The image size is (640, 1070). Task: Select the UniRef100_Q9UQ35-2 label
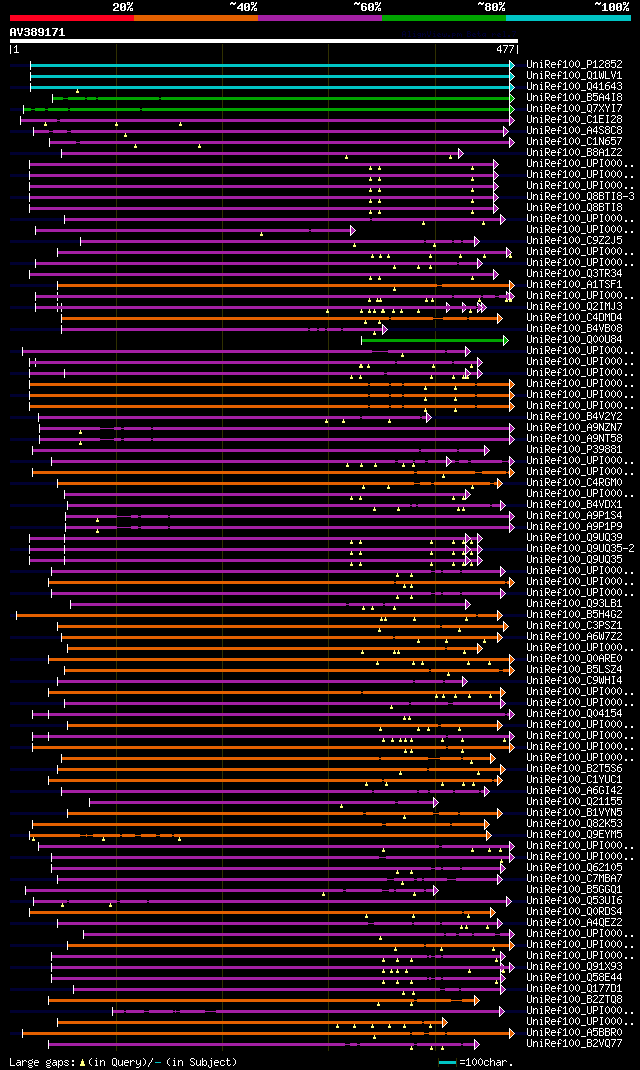click(580, 549)
